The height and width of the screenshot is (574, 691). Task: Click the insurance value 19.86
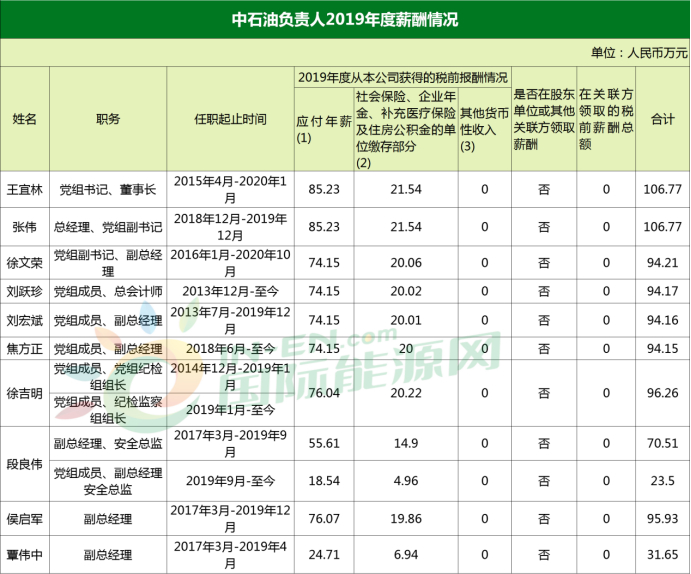coord(406,519)
